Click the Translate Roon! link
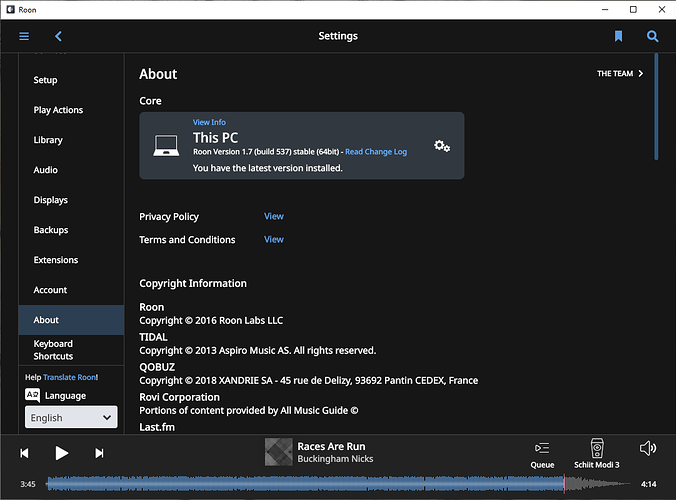This screenshot has height=500, width=676. click(71, 377)
